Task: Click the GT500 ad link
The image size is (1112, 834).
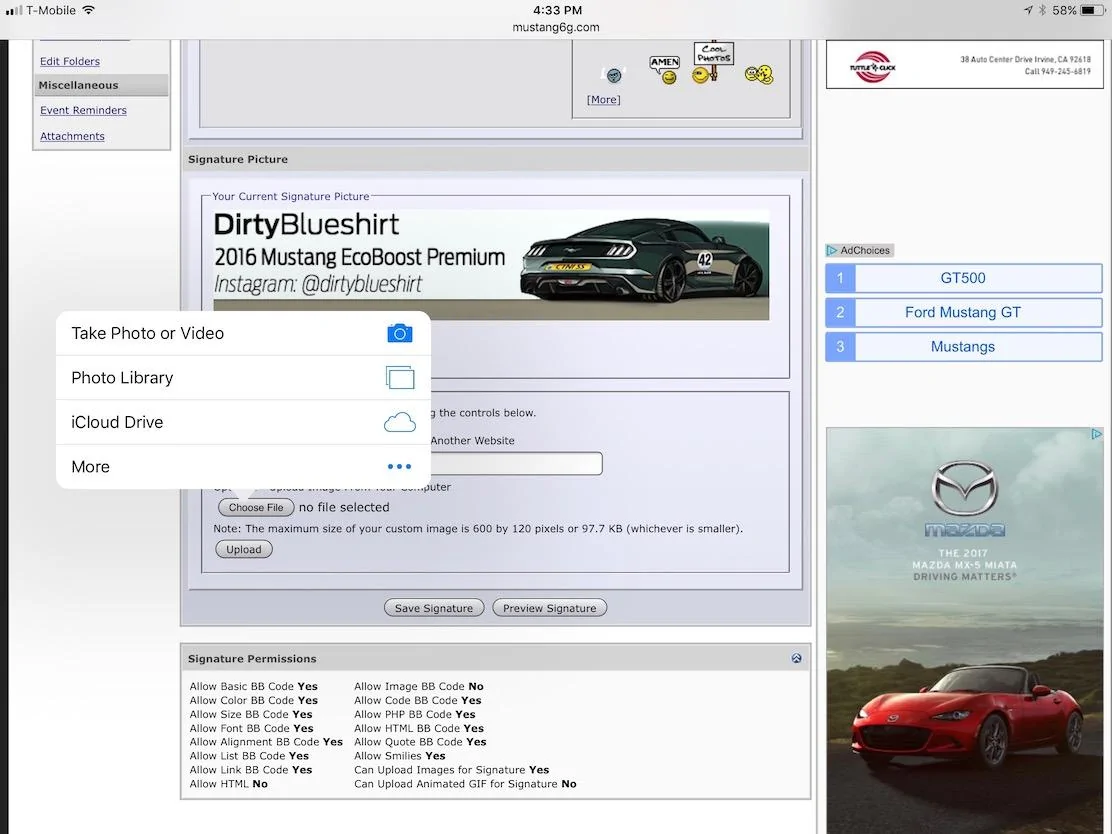Action: click(x=963, y=278)
